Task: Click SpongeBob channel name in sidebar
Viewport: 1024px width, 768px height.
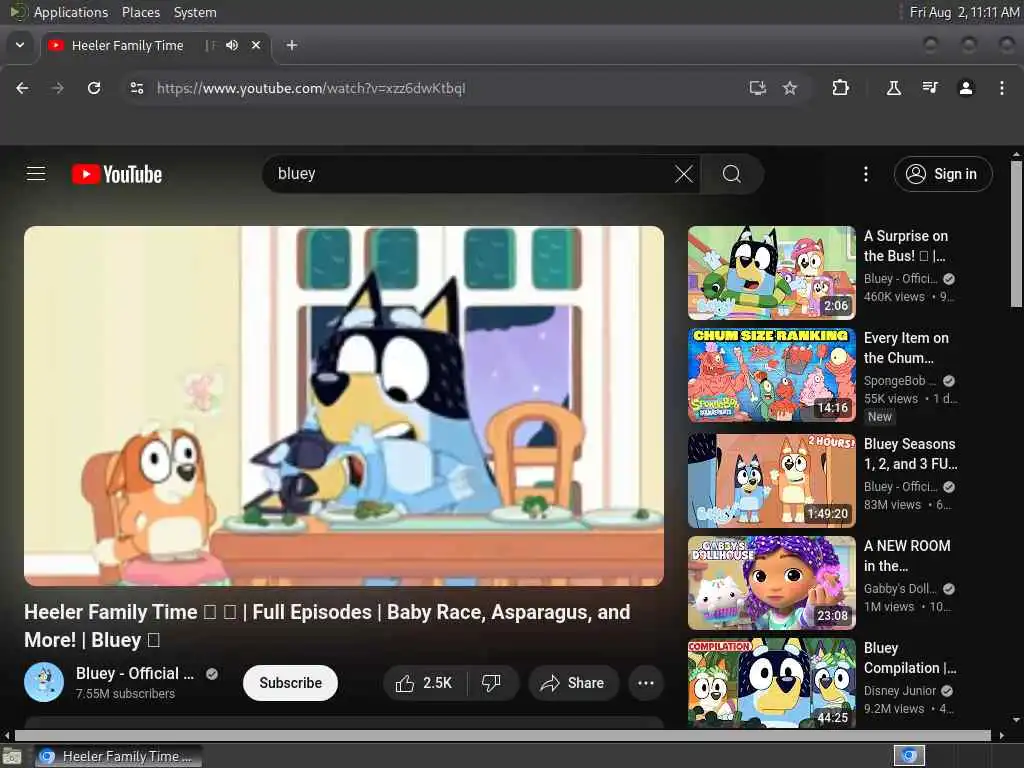Action: click(x=900, y=381)
